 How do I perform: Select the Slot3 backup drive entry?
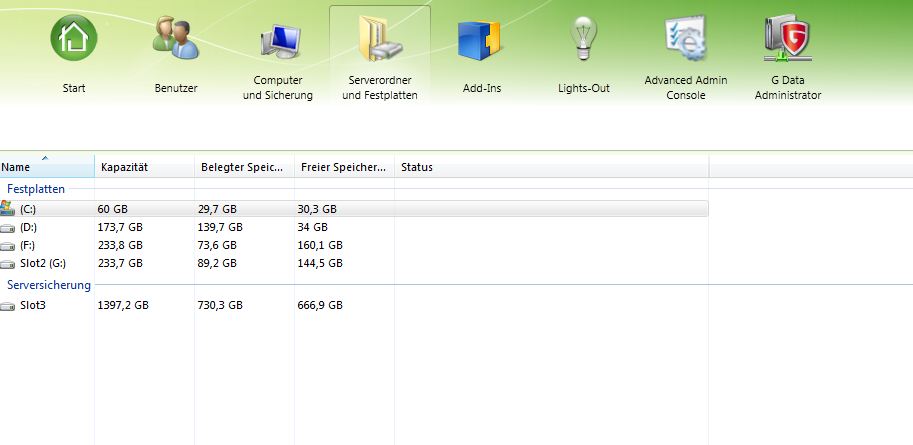click(33, 305)
